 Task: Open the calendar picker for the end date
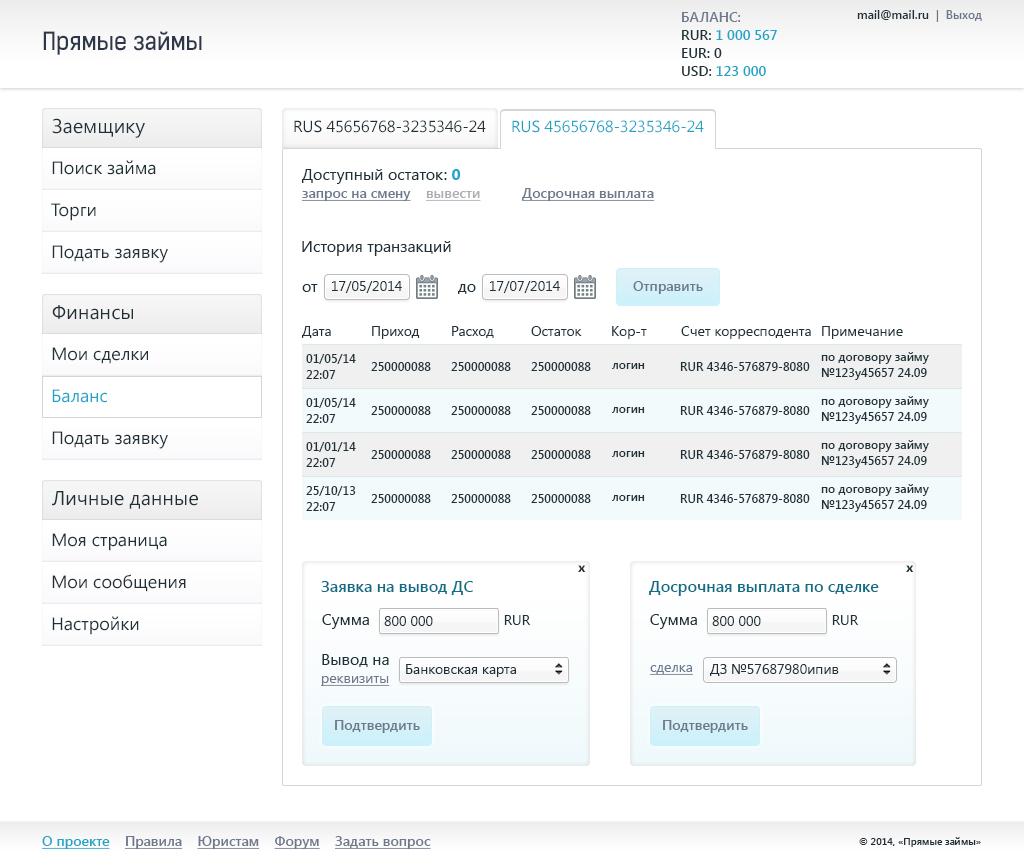pos(584,287)
